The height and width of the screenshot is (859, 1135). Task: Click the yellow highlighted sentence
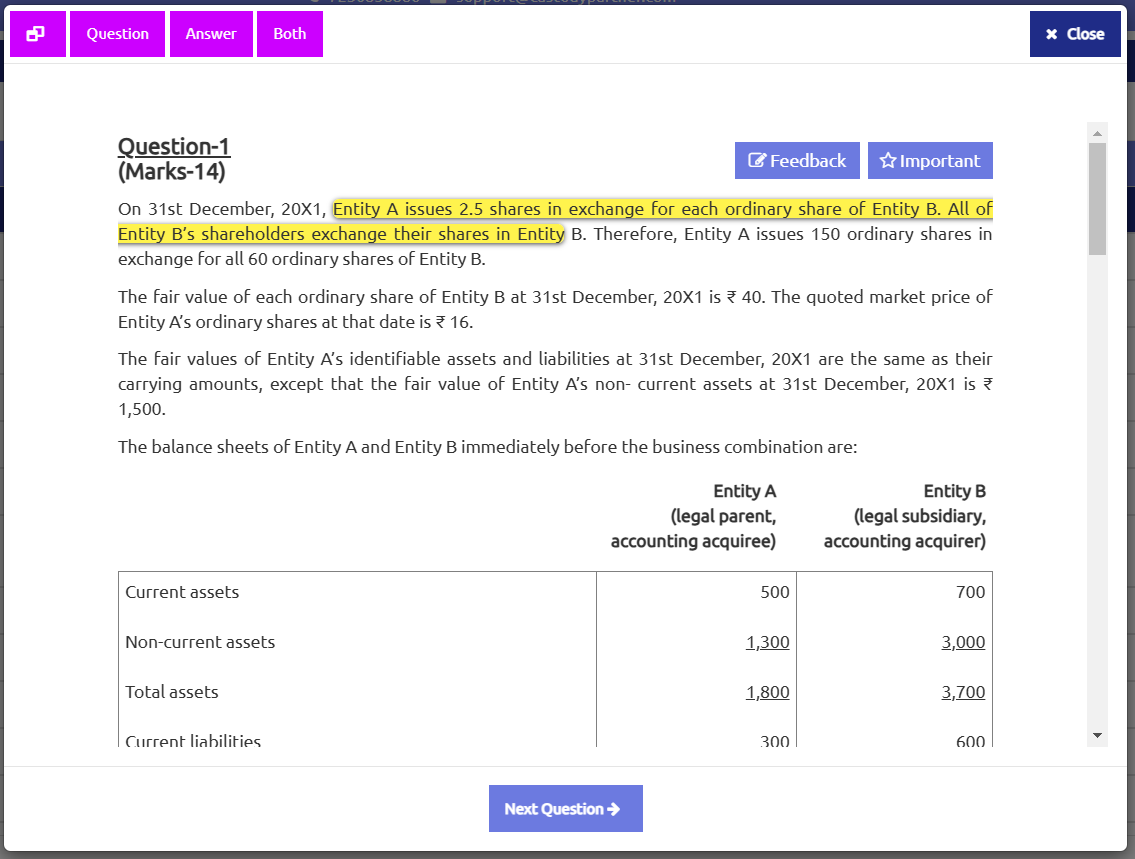(662, 210)
